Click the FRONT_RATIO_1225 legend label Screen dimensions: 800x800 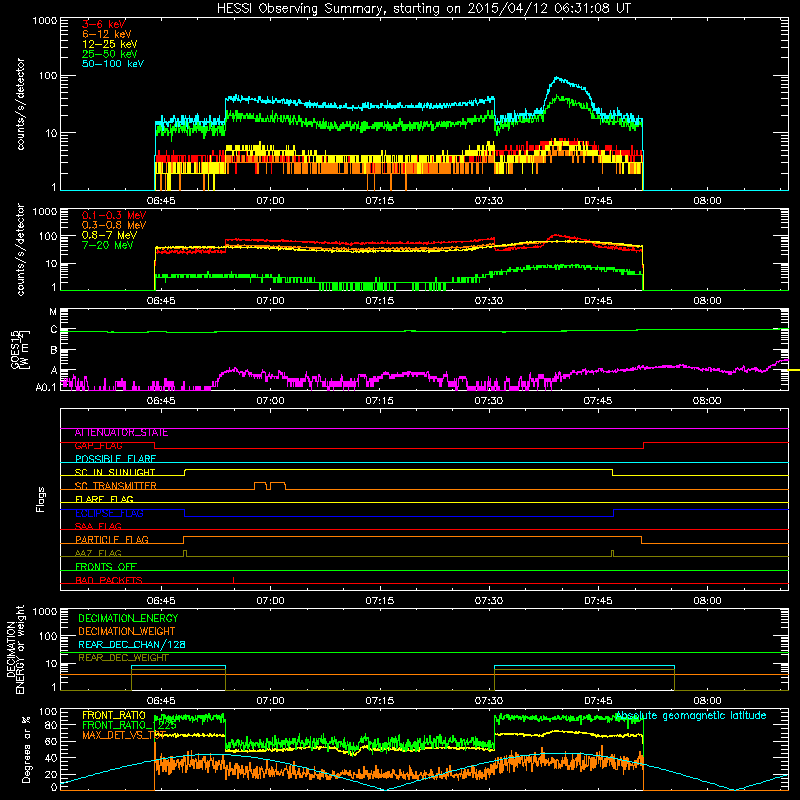129,725
